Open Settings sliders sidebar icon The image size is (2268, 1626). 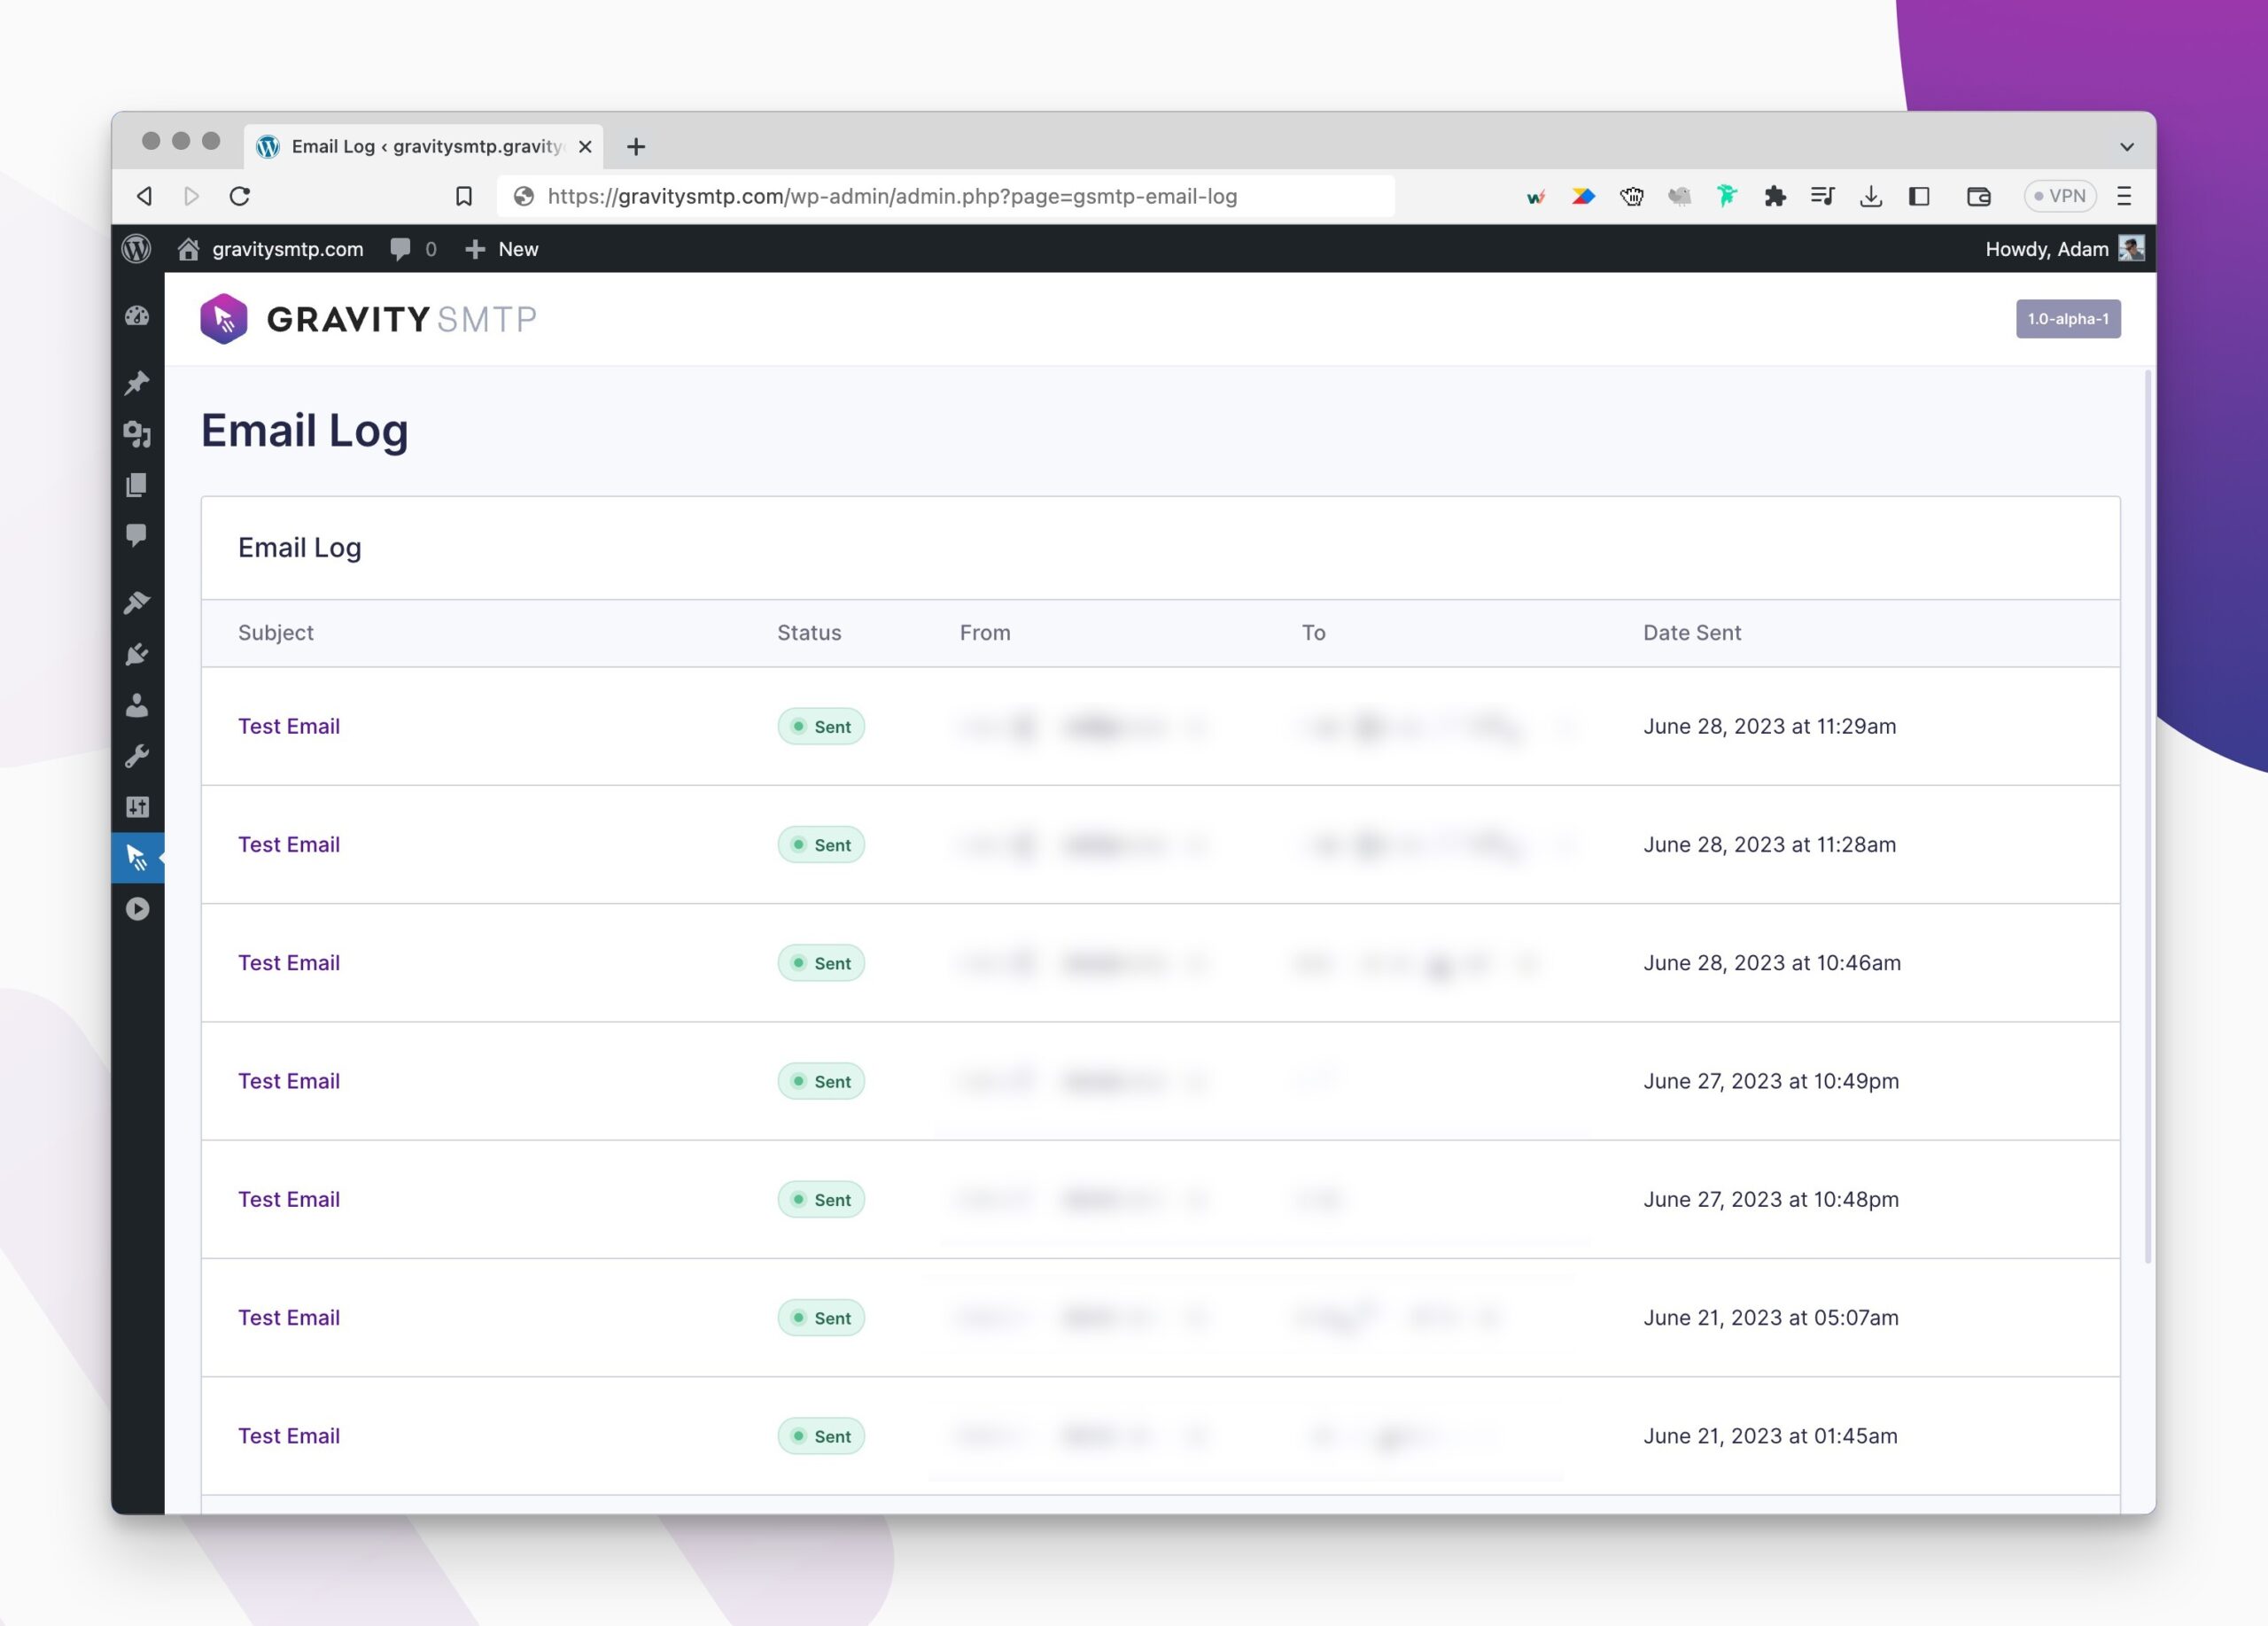137,807
